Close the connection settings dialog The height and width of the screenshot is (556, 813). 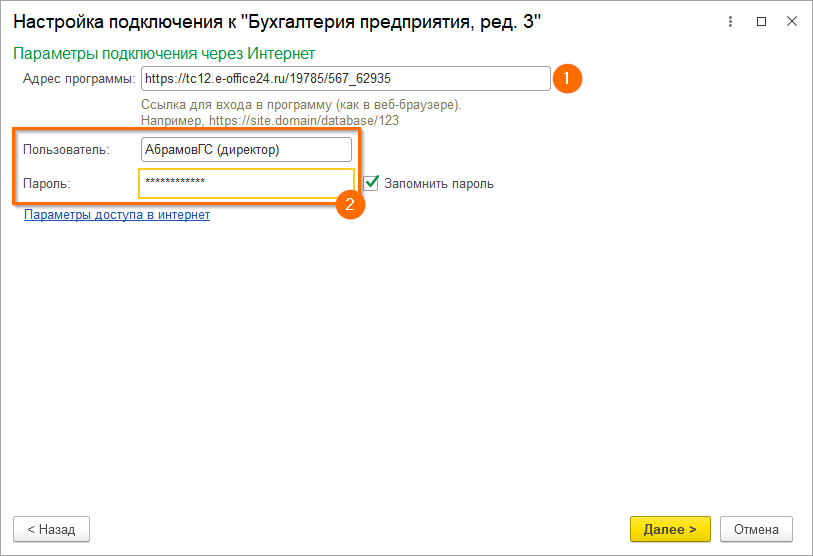789,21
